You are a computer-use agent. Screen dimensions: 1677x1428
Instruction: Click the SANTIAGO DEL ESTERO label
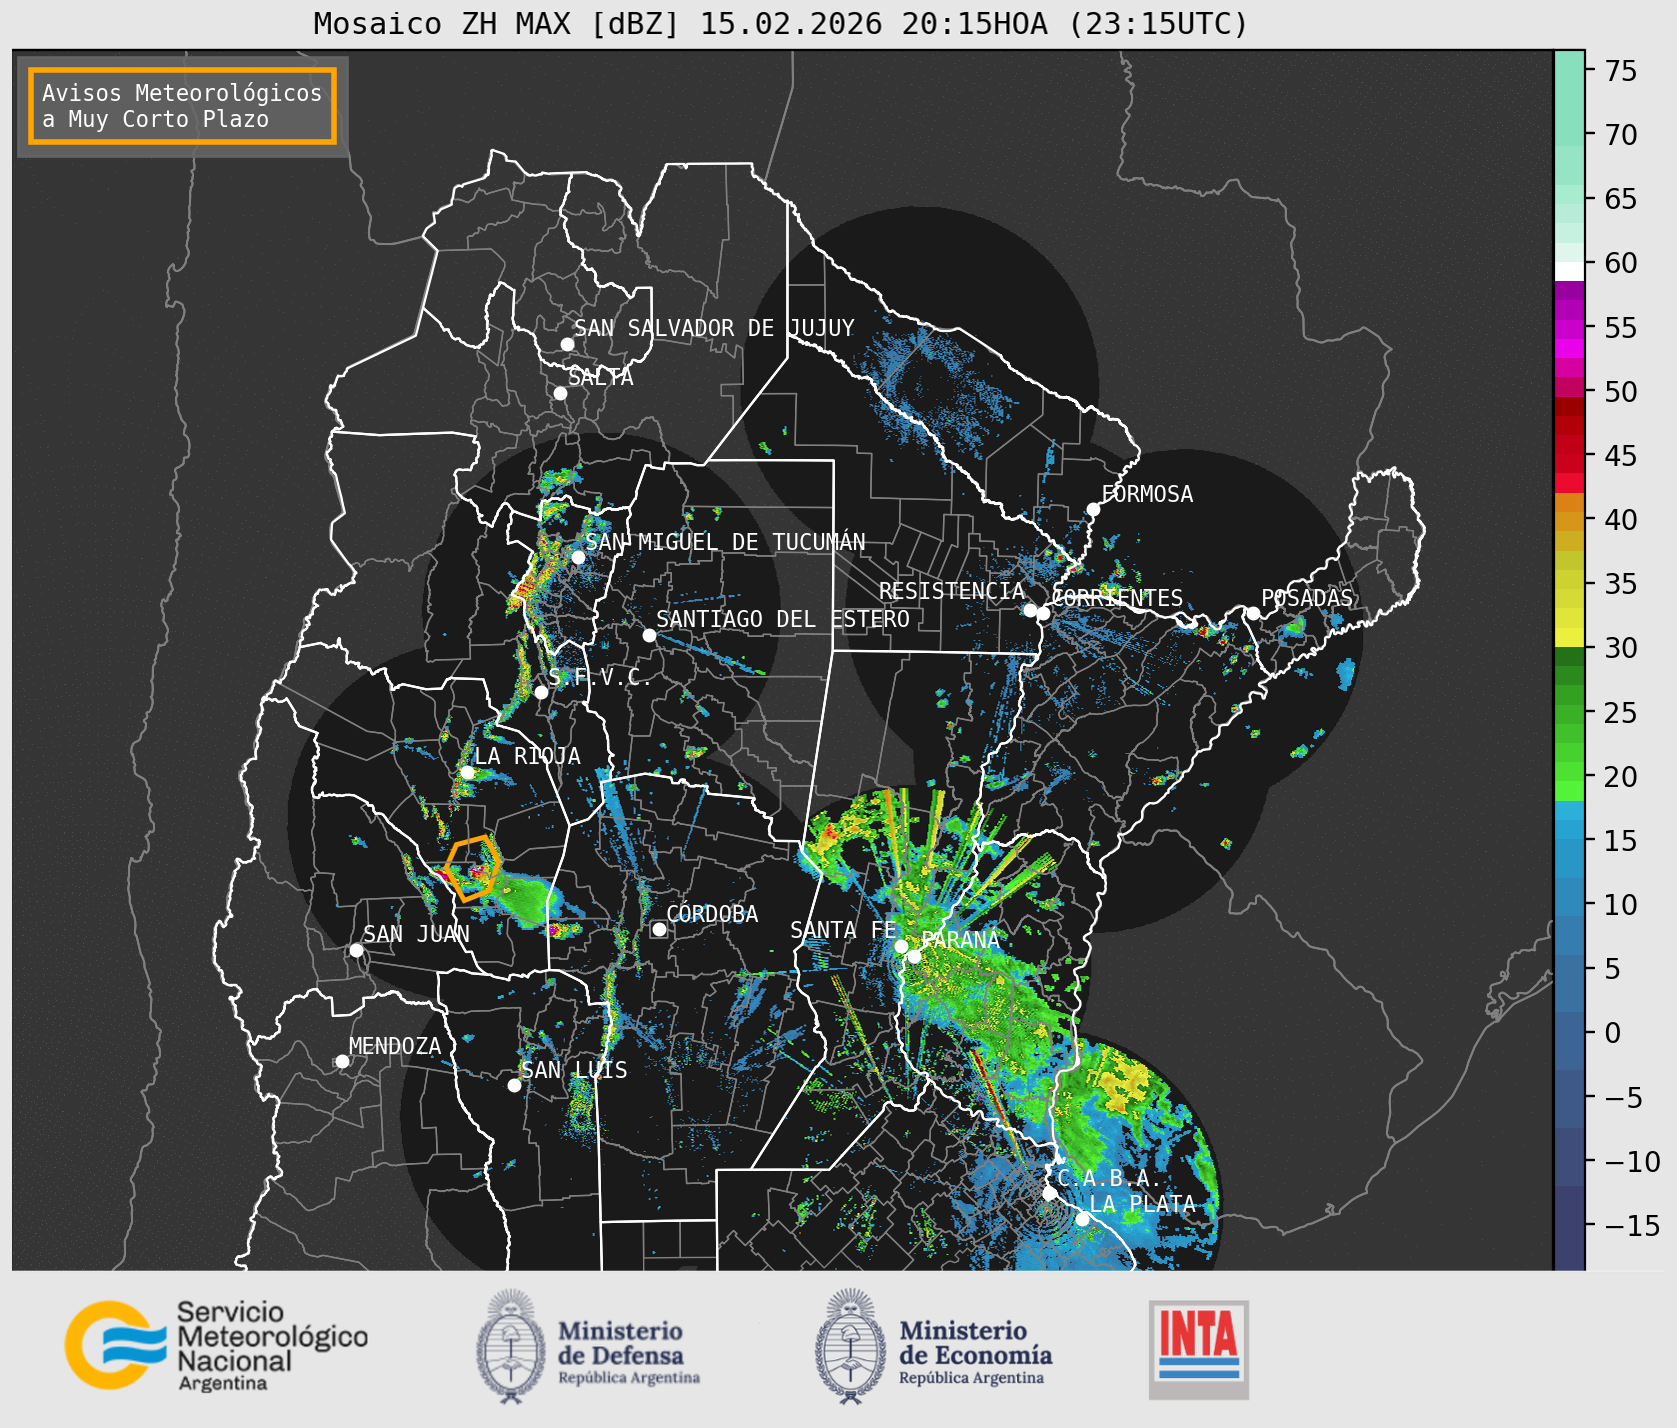783,619
